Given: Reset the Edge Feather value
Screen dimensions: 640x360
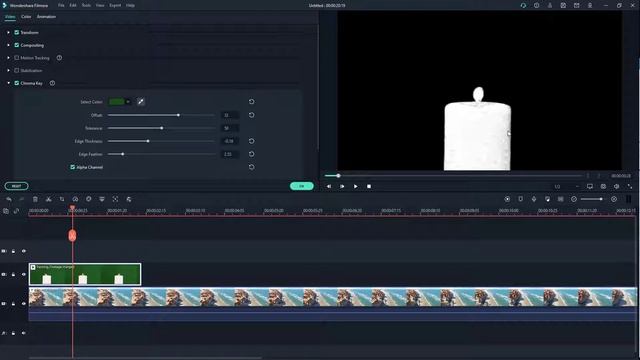Looking at the screenshot, I should click(x=251, y=154).
